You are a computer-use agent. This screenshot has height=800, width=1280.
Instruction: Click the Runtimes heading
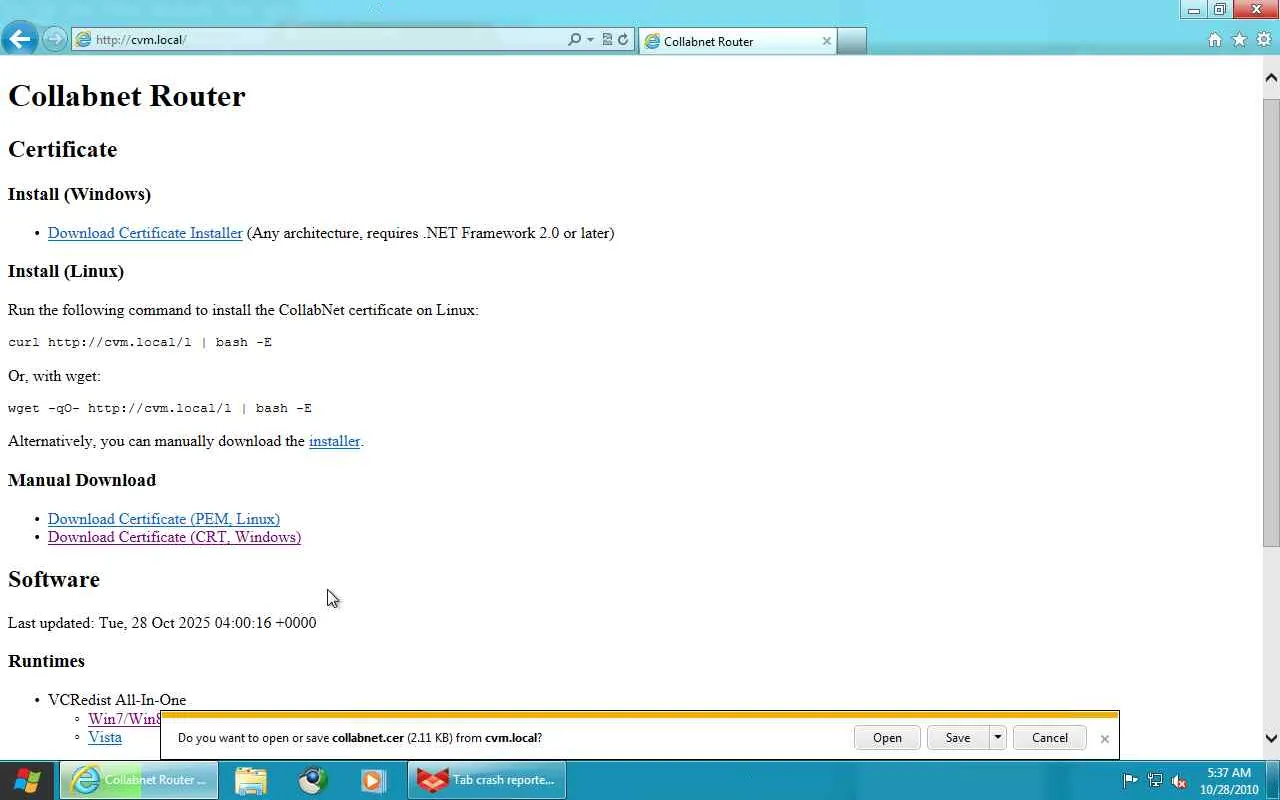[x=46, y=661]
